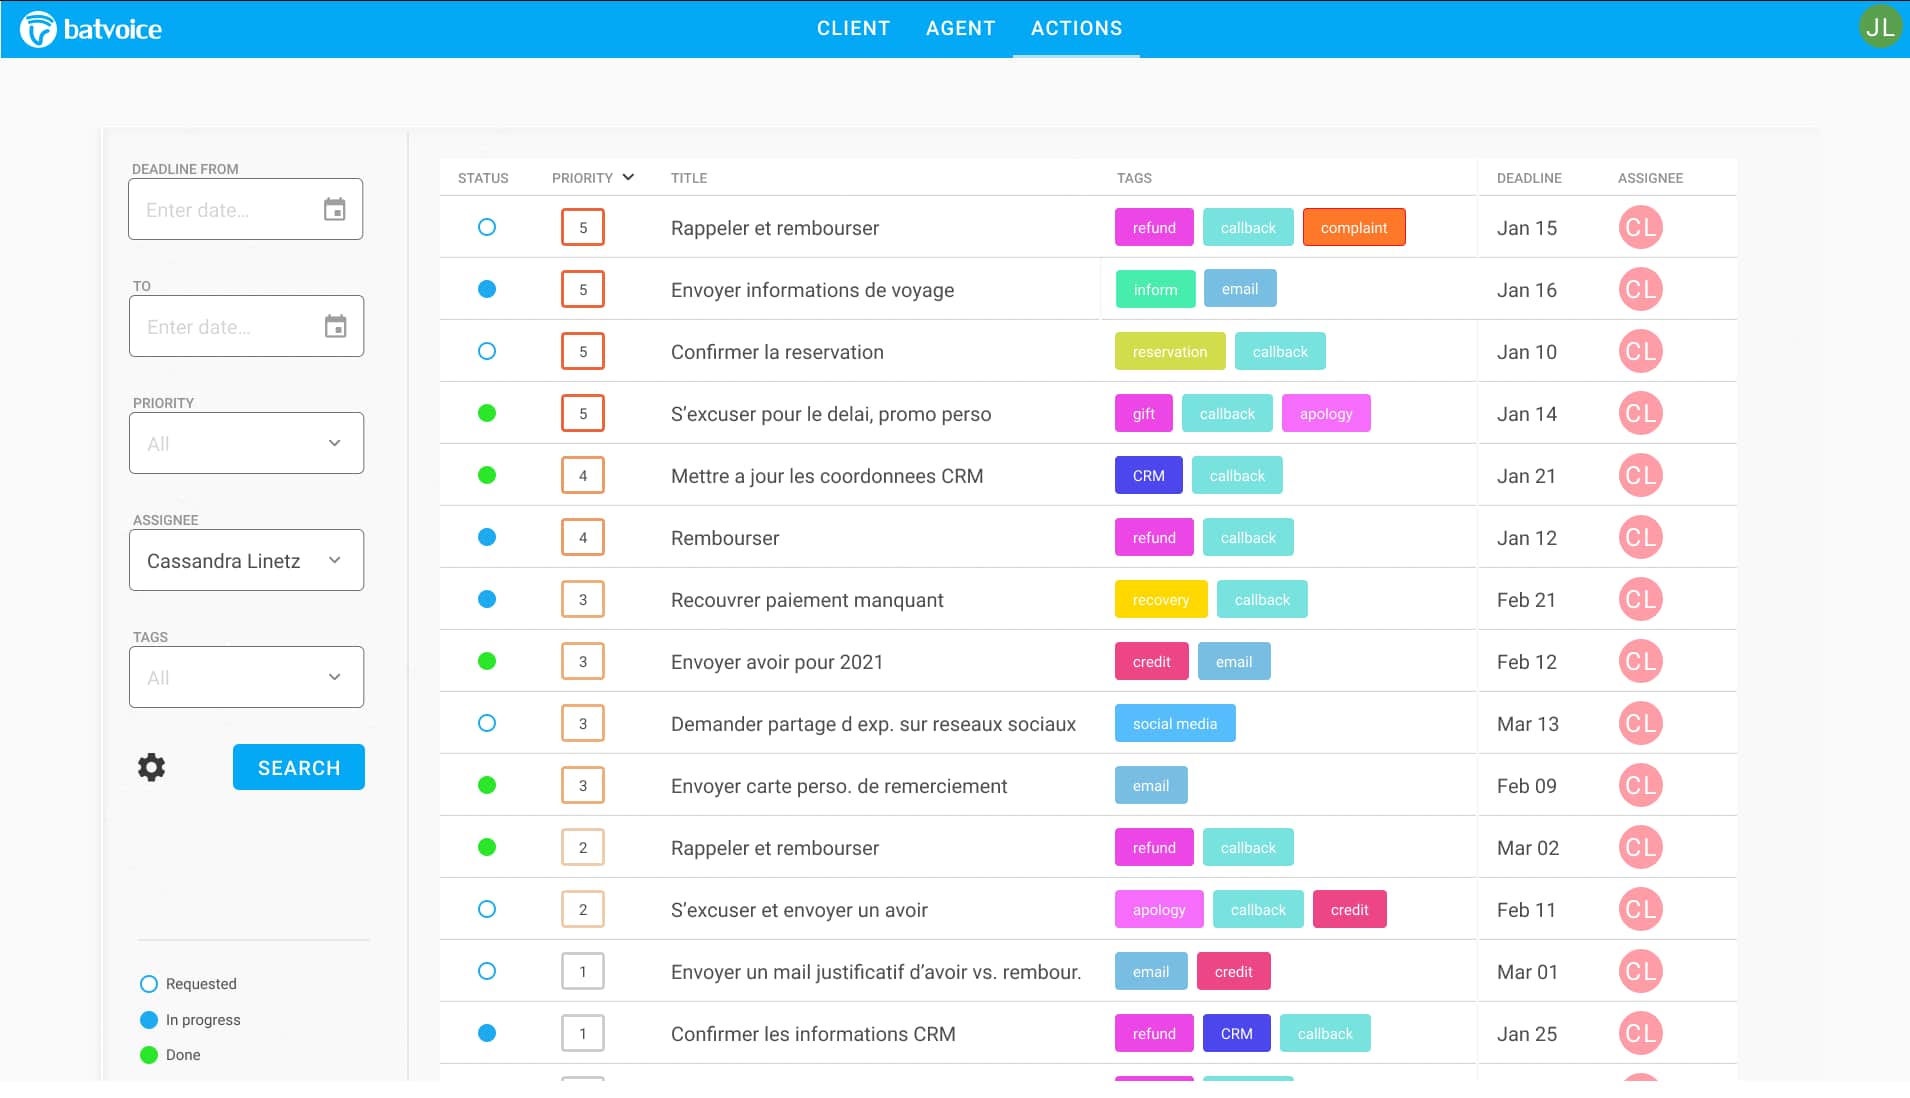
Task: Click the green Done legend dot
Action: 149,1055
